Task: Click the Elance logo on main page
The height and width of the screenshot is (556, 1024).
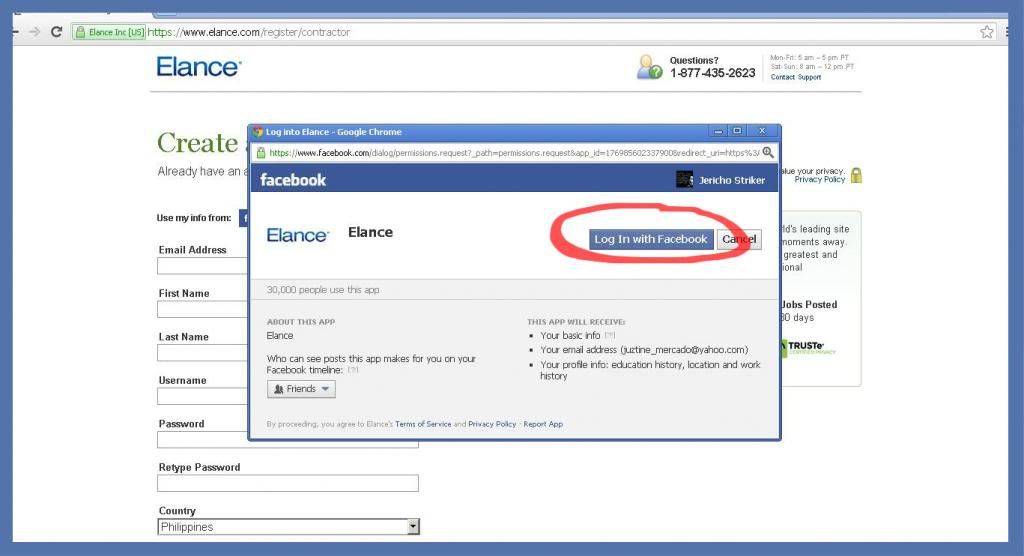Action: pyautogui.click(x=199, y=67)
